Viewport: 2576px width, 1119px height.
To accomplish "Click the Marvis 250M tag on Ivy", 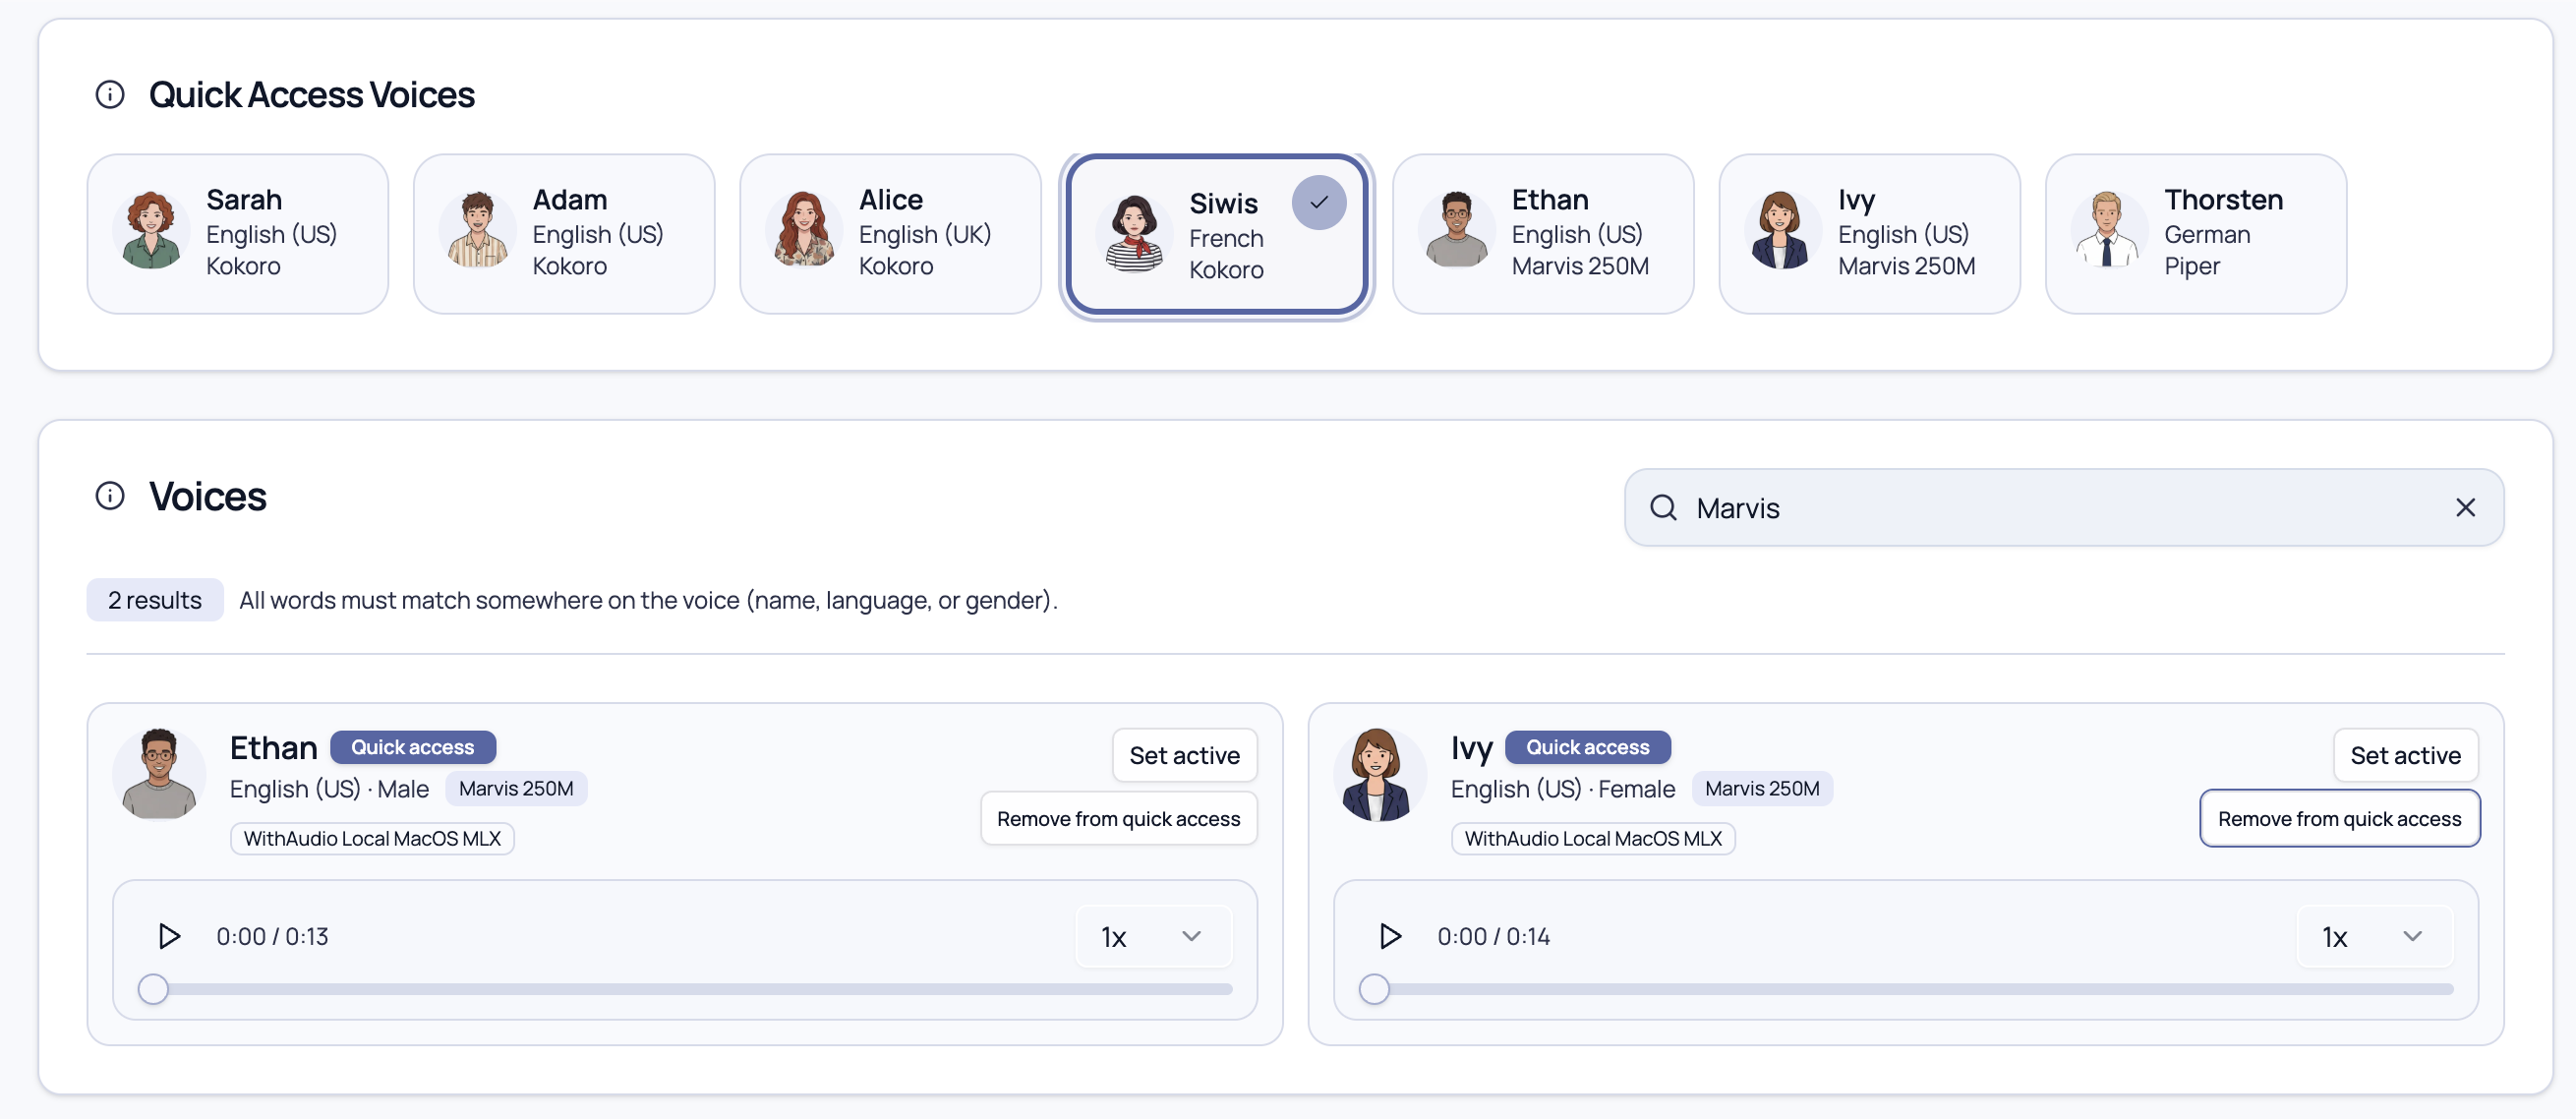I will (x=1762, y=788).
